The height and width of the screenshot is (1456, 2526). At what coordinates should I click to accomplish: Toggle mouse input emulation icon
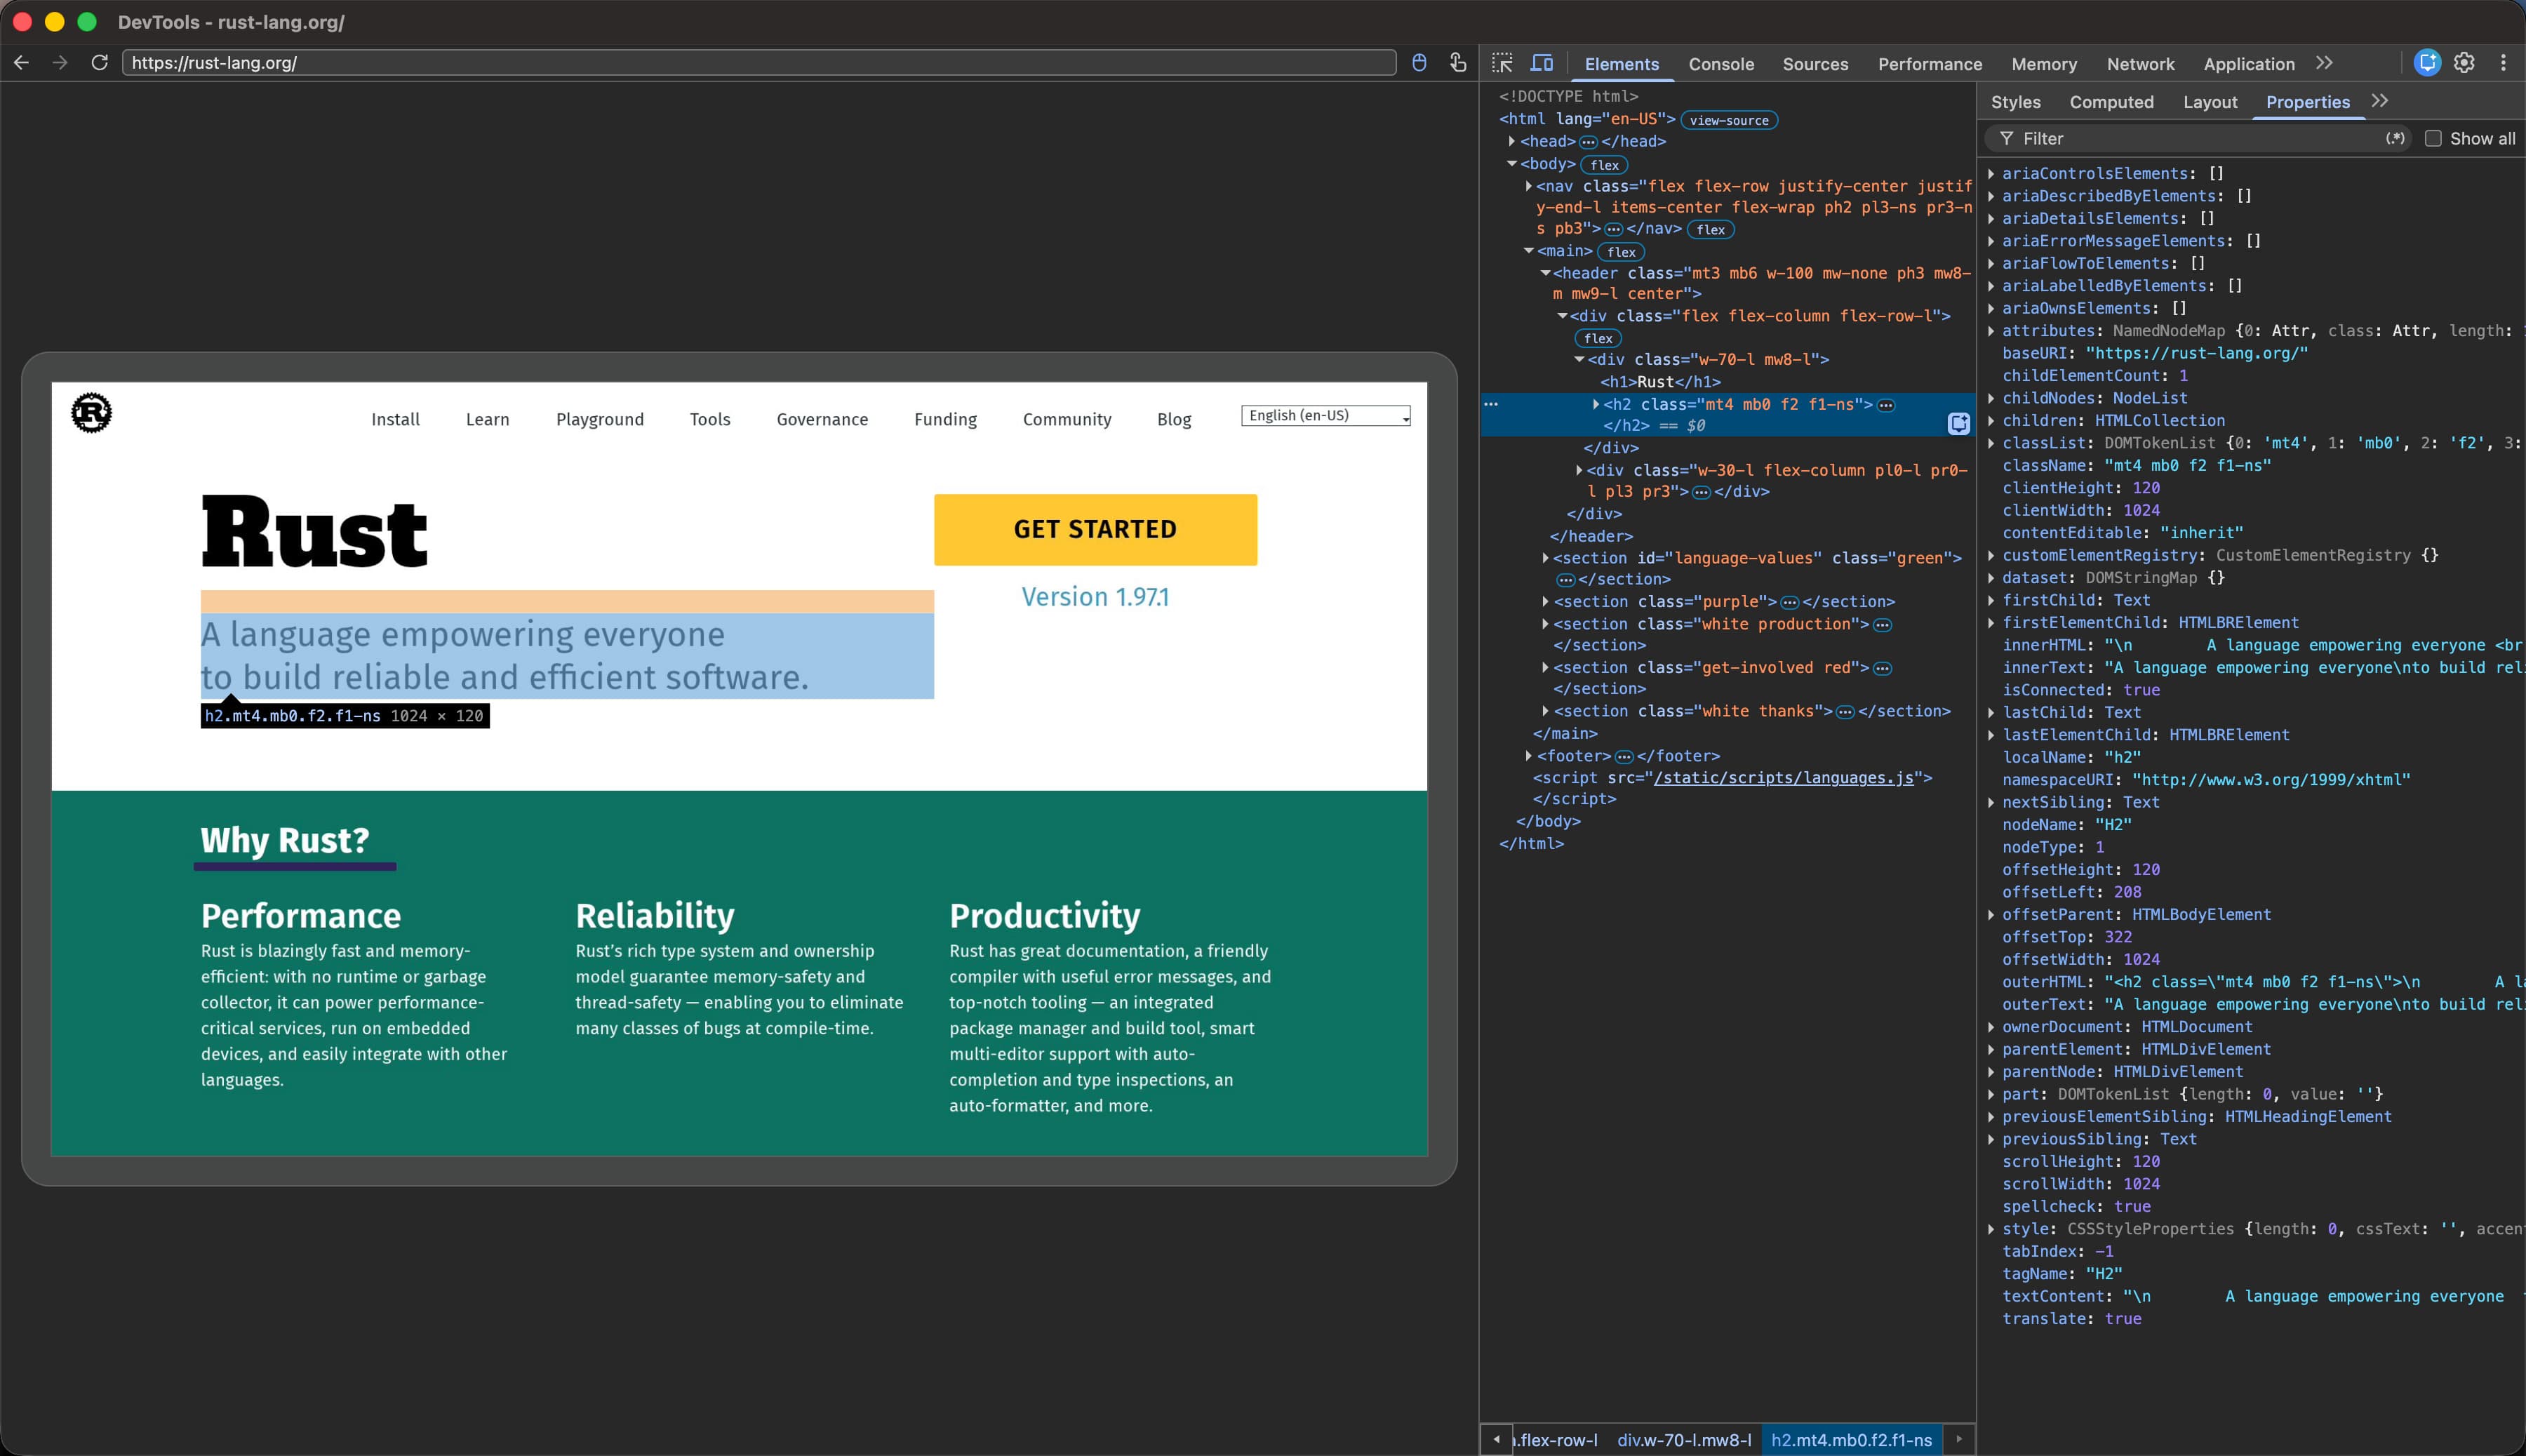coord(1419,63)
